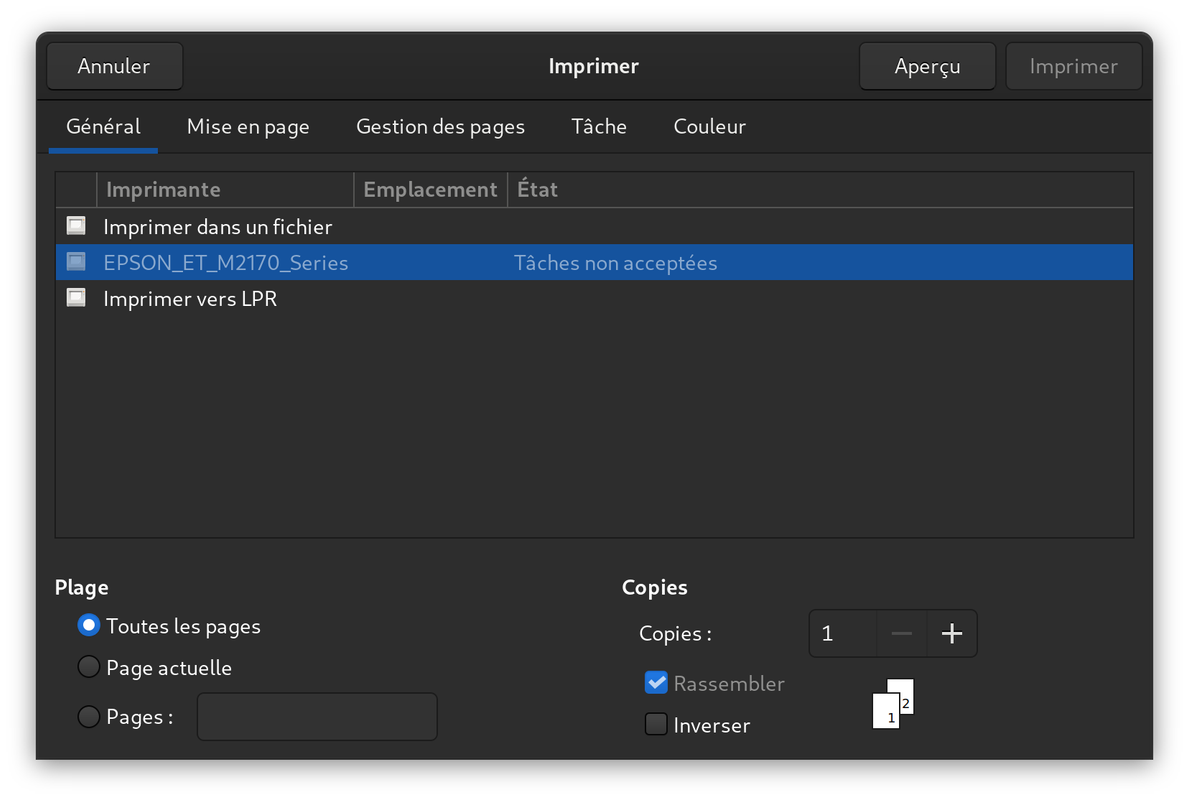Select the EPSON_ET_M2170_Series printer name
The image size is (1189, 800).
226,262
